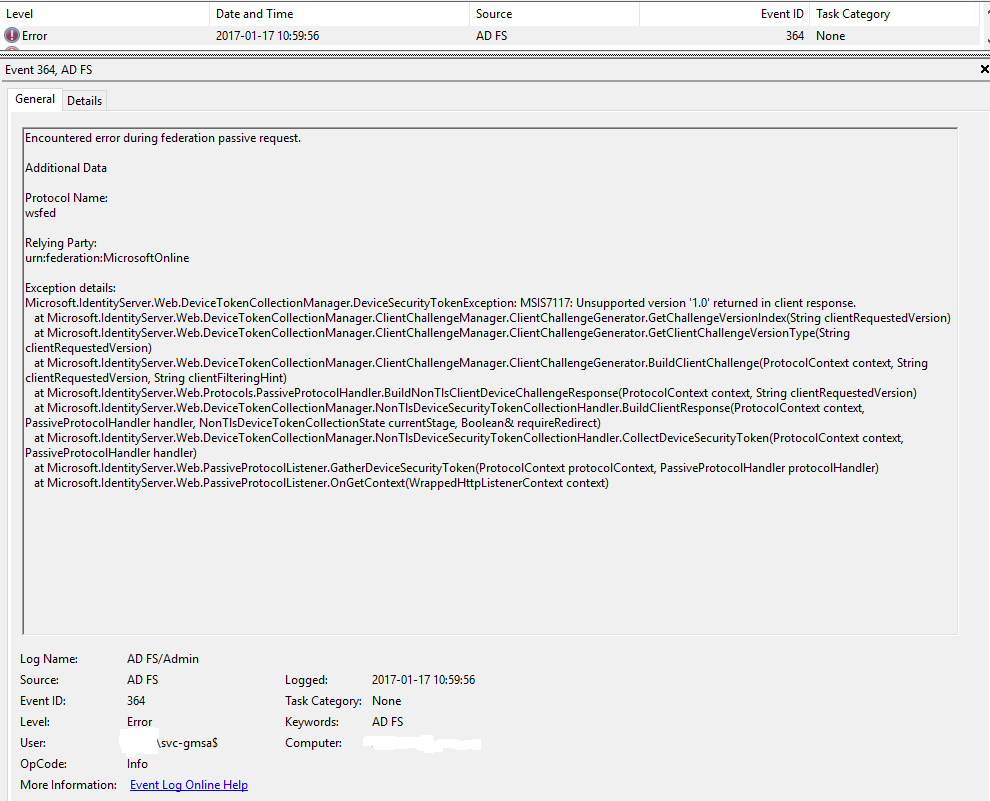This screenshot has width=990, height=801.
Task: Click the OpCode value 'Info'
Action: pos(137,764)
